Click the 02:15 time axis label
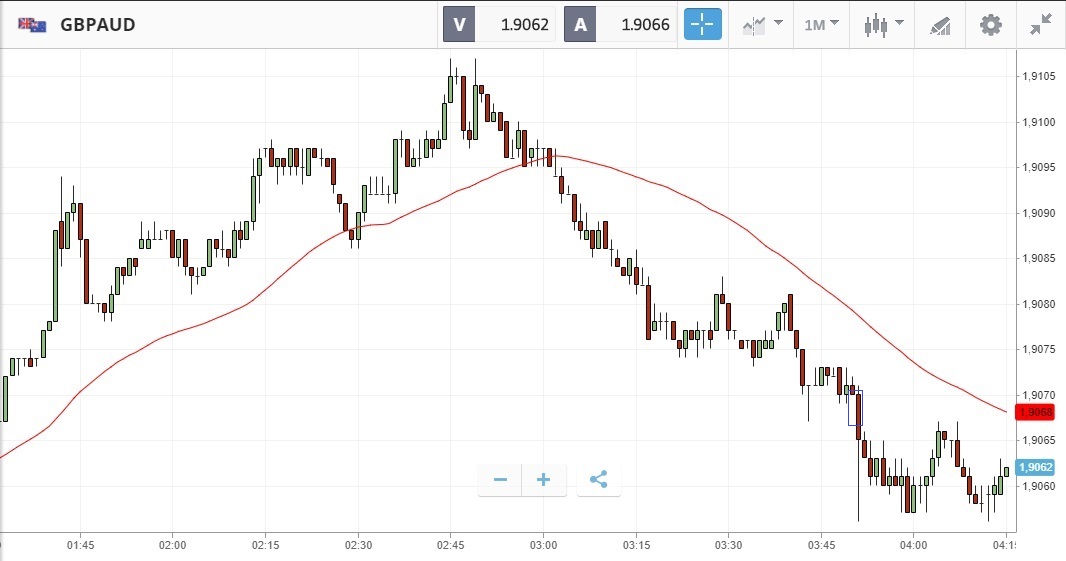Image resolution: width=1066 pixels, height=561 pixels. [265, 545]
